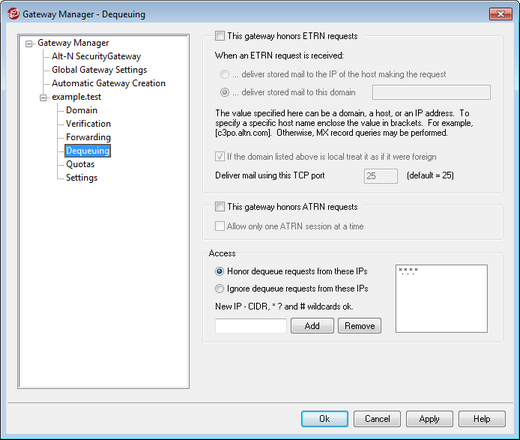The width and height of the screenshot is (520, 440).
Task: Select 'Ignore dequeue requests from these IPs'
Action: pos(219,289)
